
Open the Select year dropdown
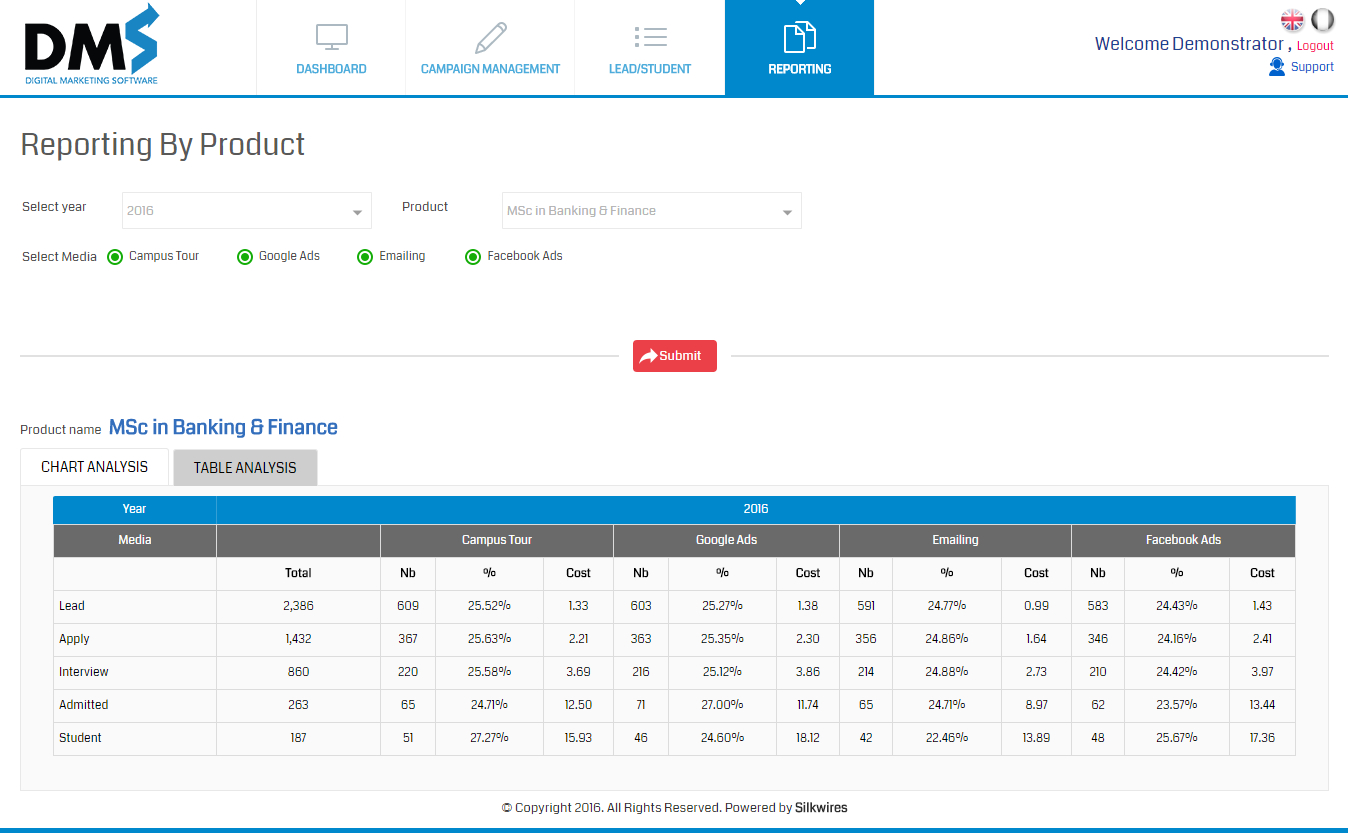click(246, 211)
